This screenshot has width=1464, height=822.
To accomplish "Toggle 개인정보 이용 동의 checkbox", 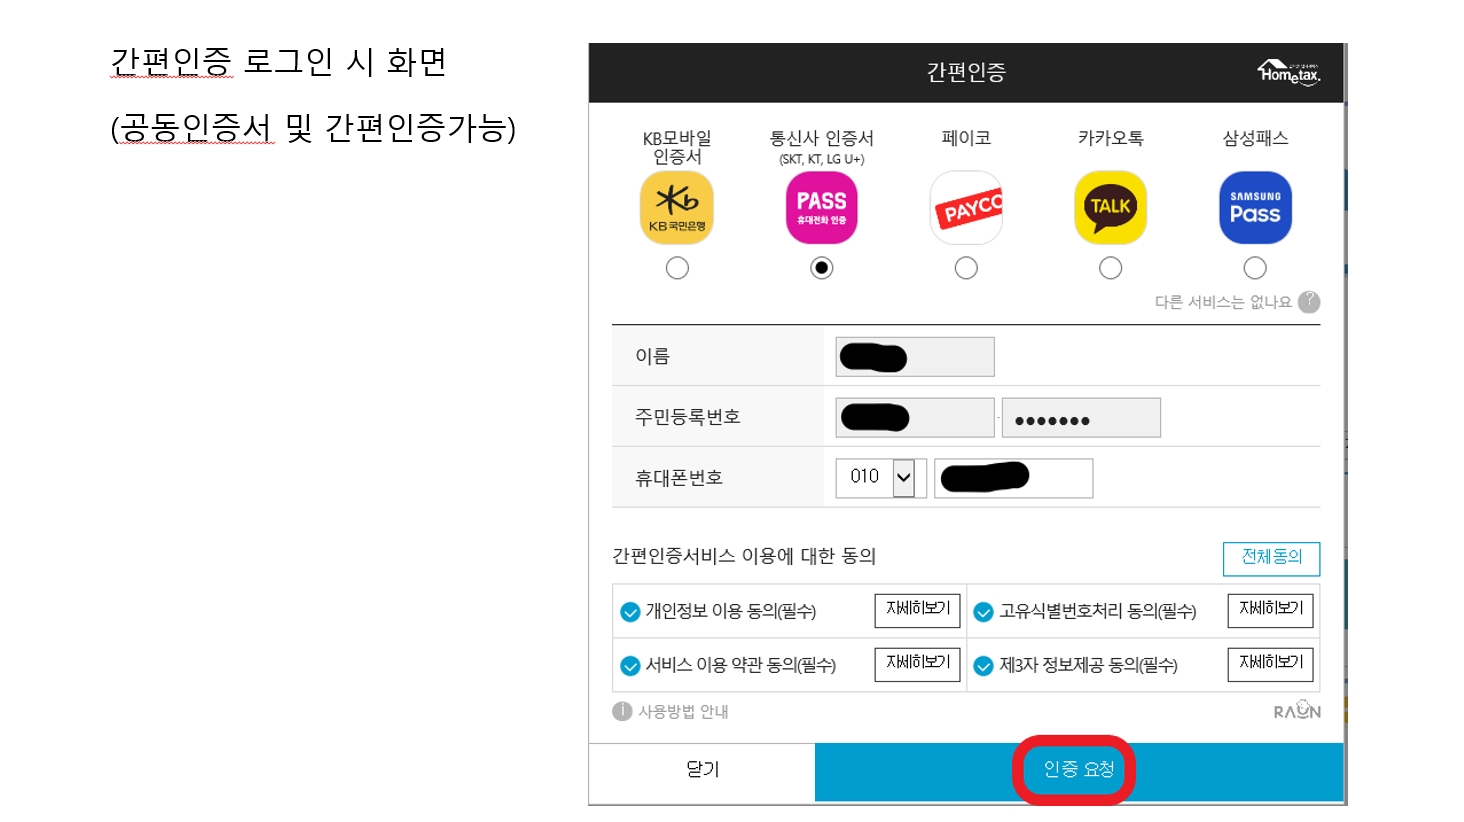I will 630,612.
